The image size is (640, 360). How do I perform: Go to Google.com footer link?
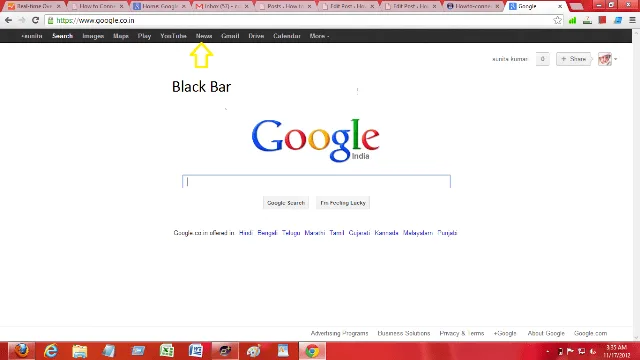(x=590, y=333)
